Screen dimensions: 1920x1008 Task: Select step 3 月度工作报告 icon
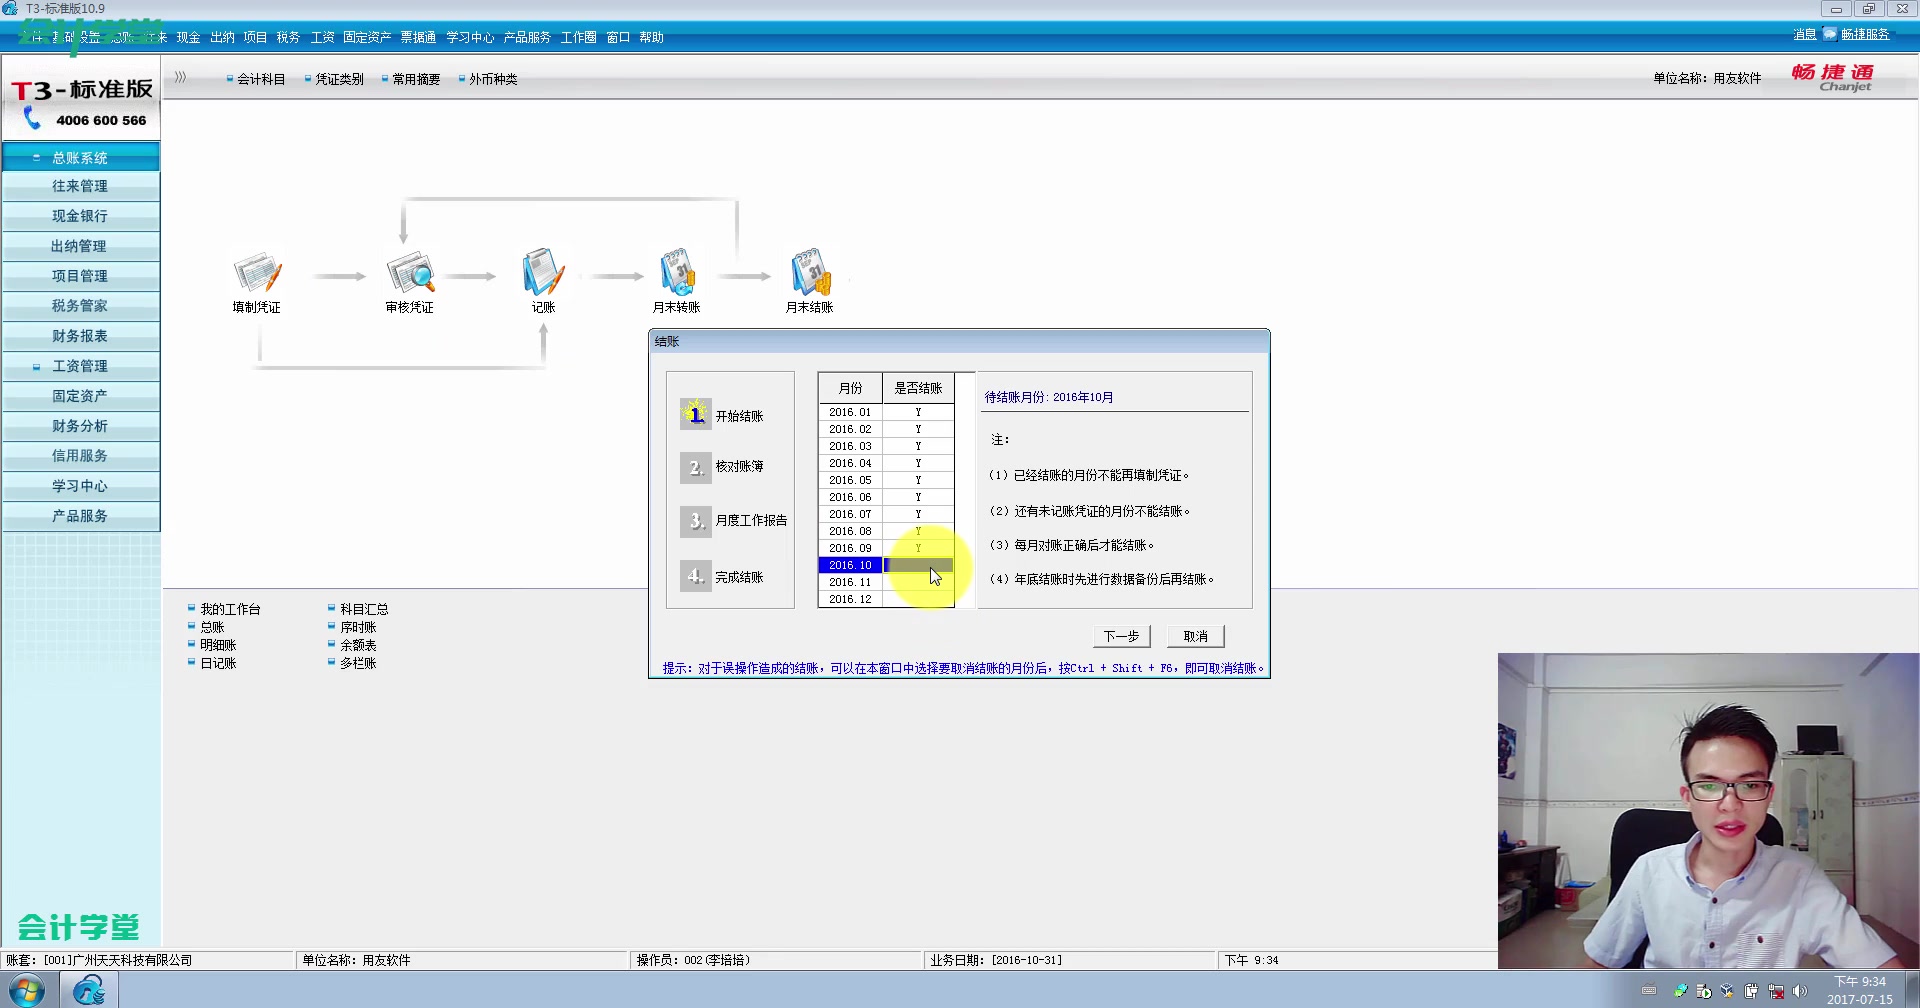(x=695, y=521)
